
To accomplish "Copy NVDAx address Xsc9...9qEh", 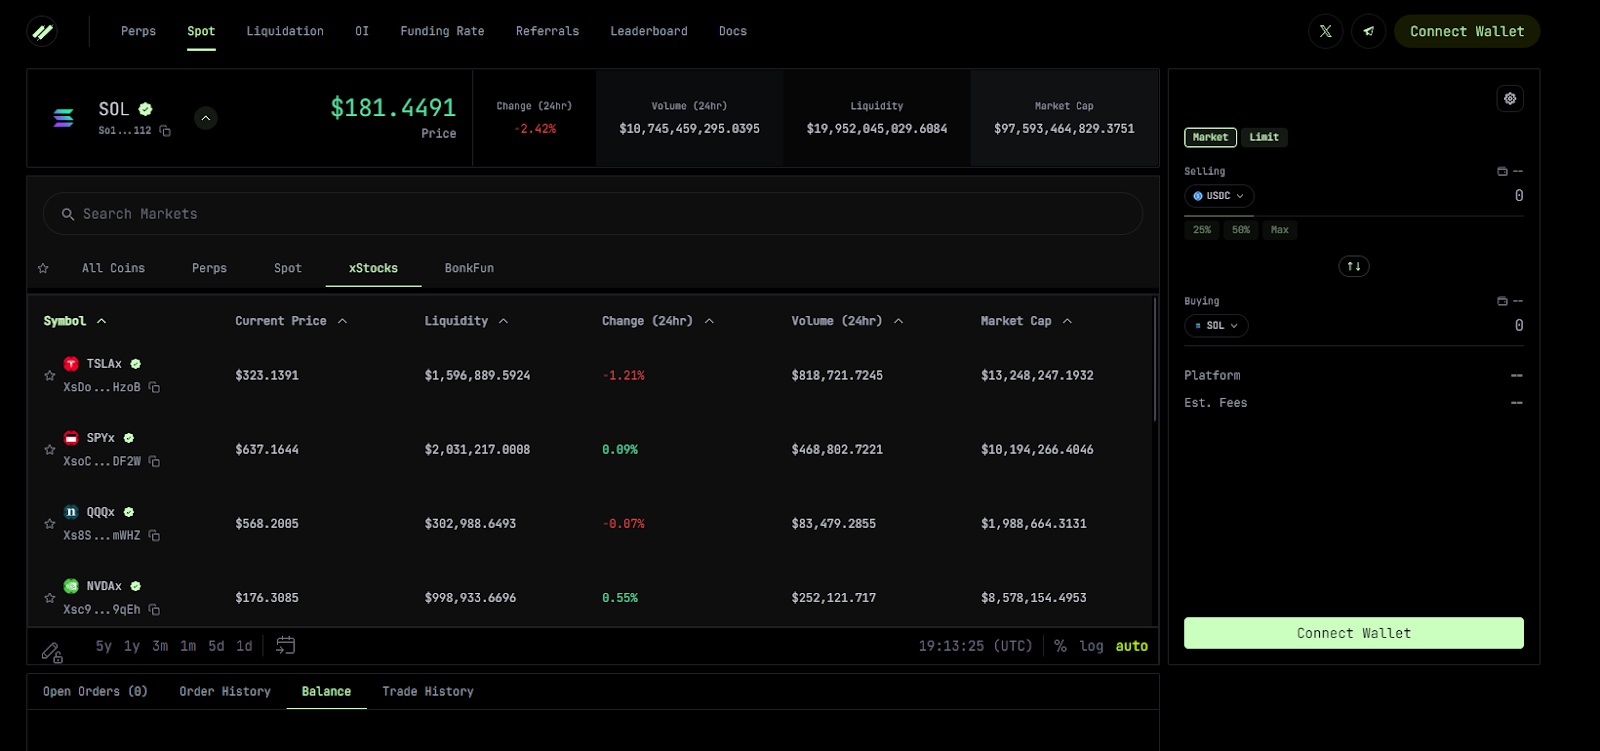I will click(x=154, y=609).
